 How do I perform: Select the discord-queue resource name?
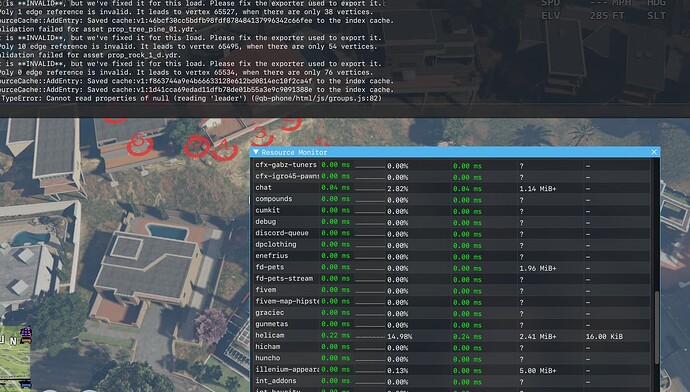(282, 233)
